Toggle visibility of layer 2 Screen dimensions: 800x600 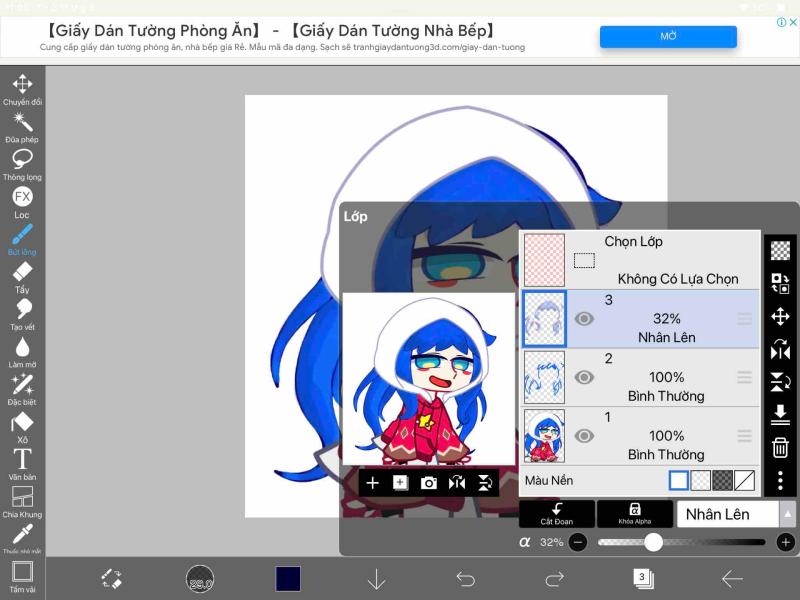585,378
